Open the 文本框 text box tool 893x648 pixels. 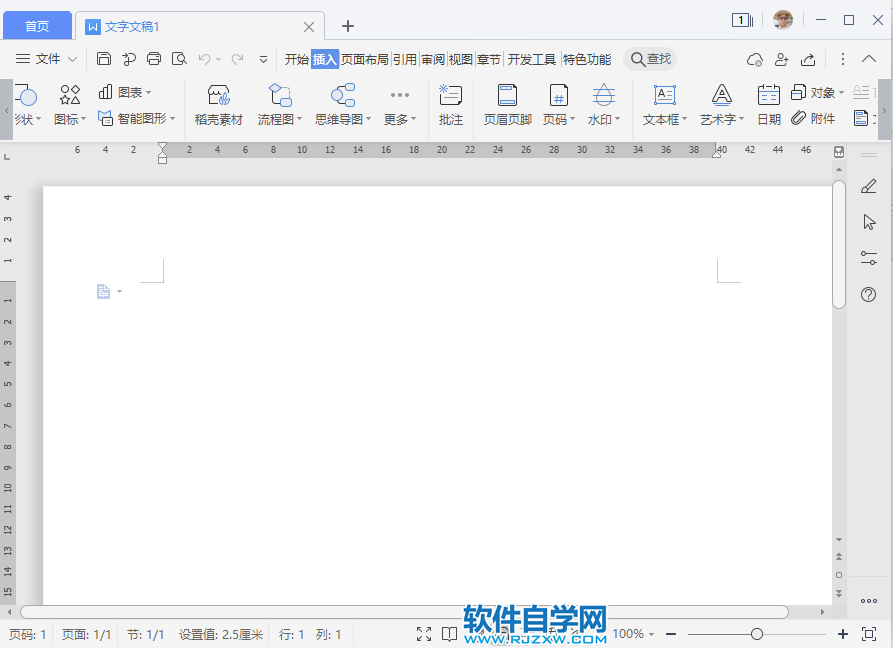(x=663, y=104)
